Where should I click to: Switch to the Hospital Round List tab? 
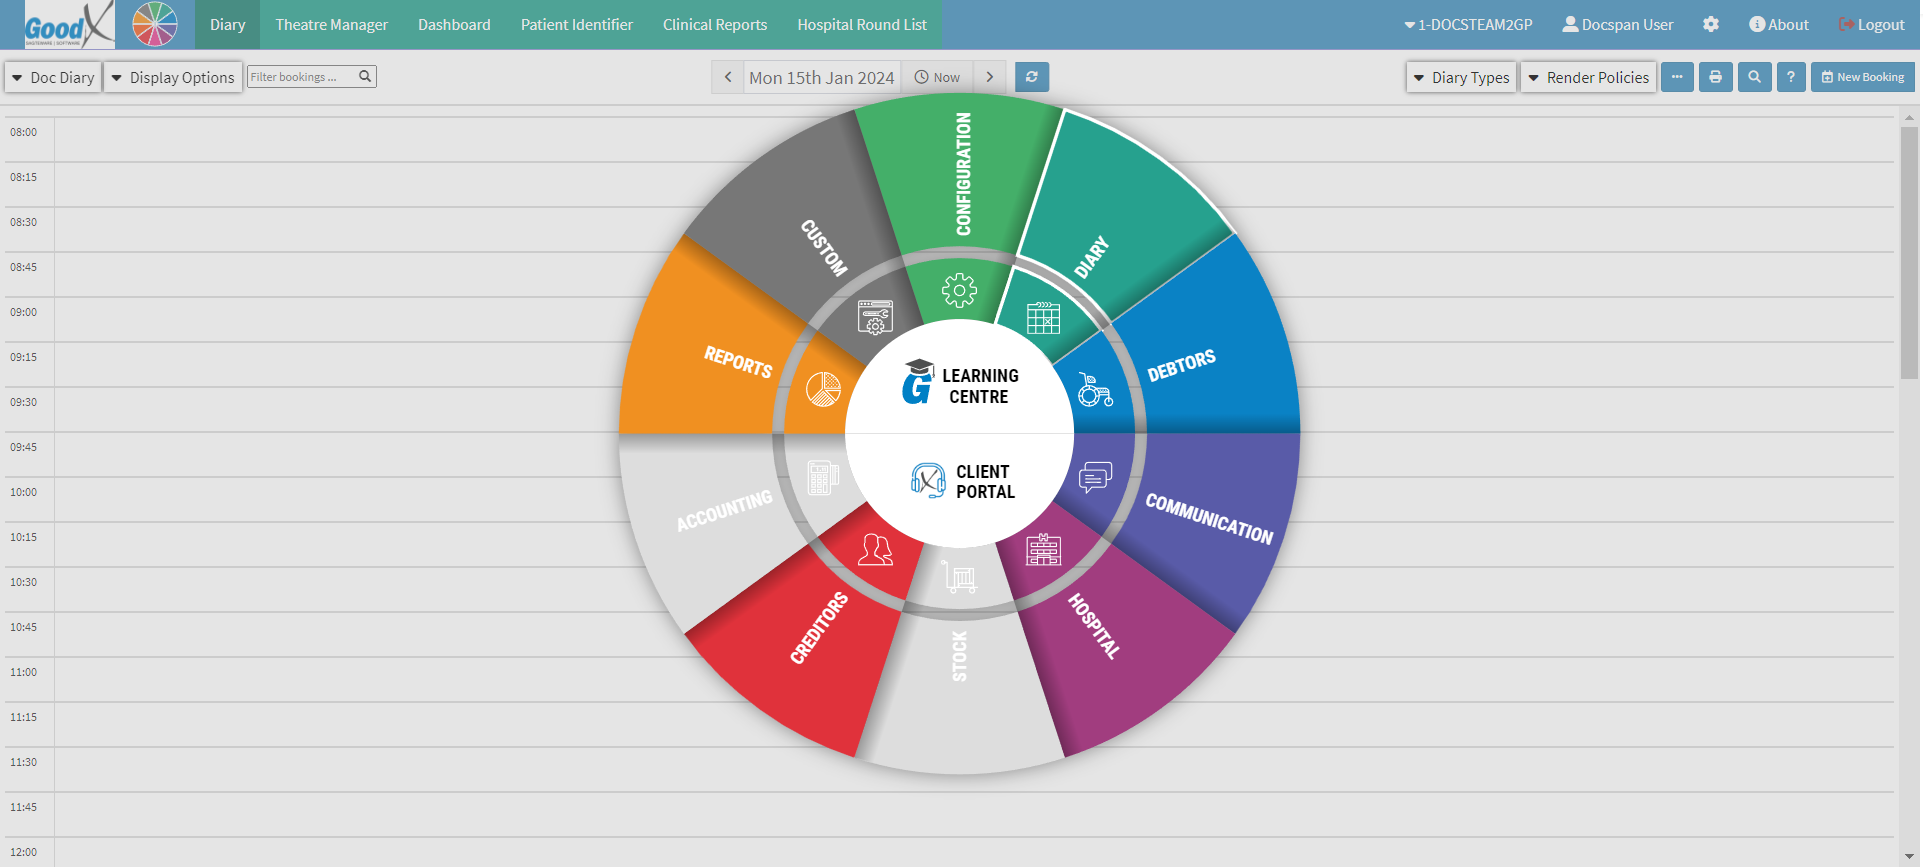click(x=862, y=24)
